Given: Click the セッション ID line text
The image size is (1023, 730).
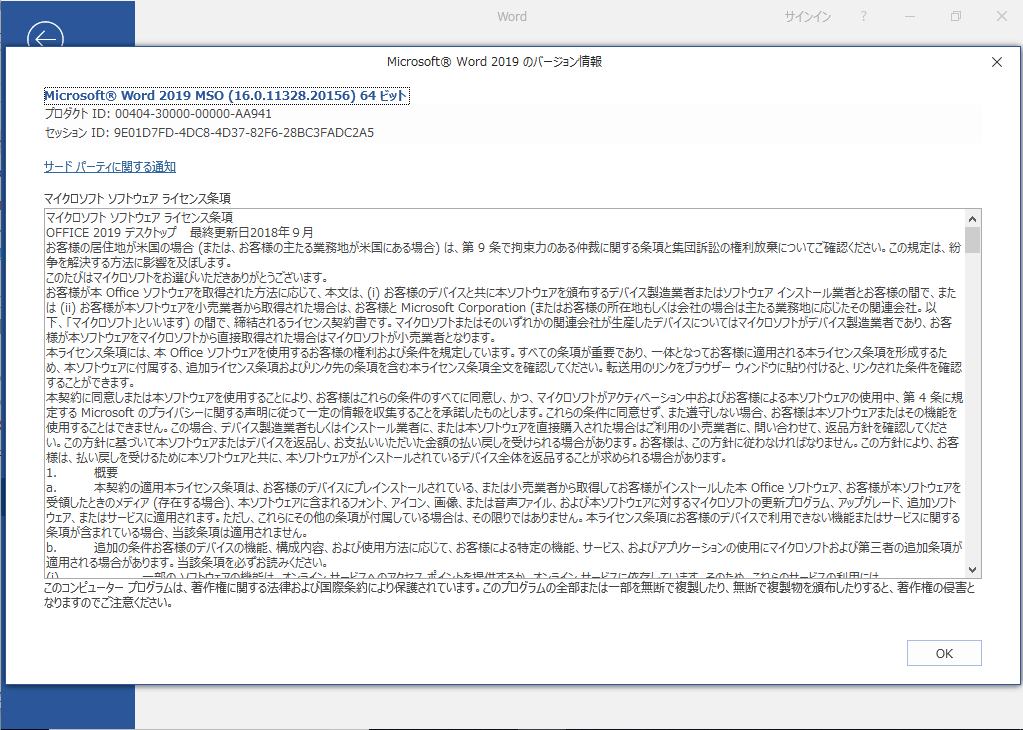Looking at the screenshot, I should tap(209, 133).
